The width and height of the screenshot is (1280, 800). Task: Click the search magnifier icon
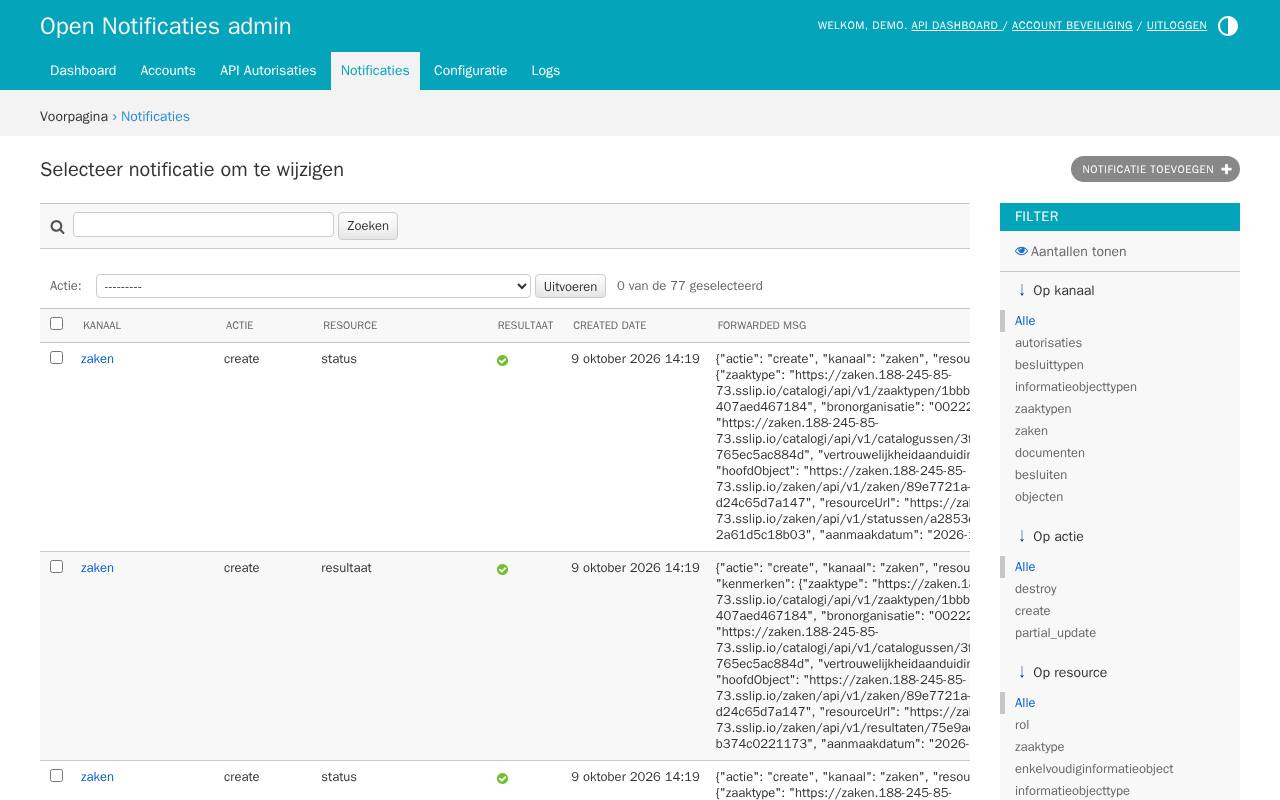(57, 227)
